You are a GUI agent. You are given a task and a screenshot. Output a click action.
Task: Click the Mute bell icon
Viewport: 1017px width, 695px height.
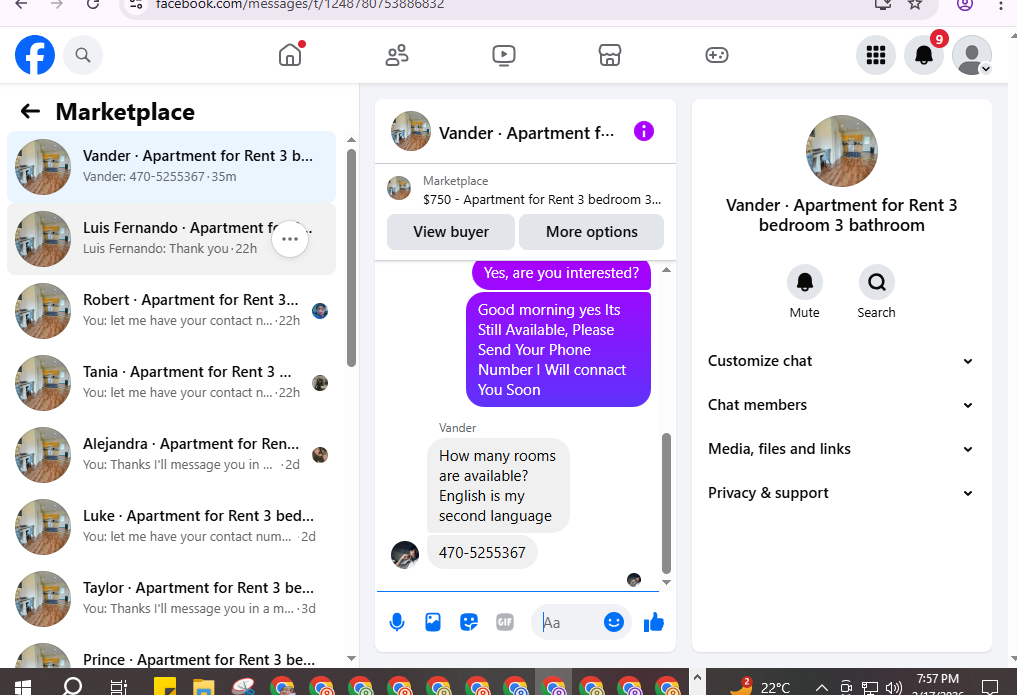click(x=805, y=282)
